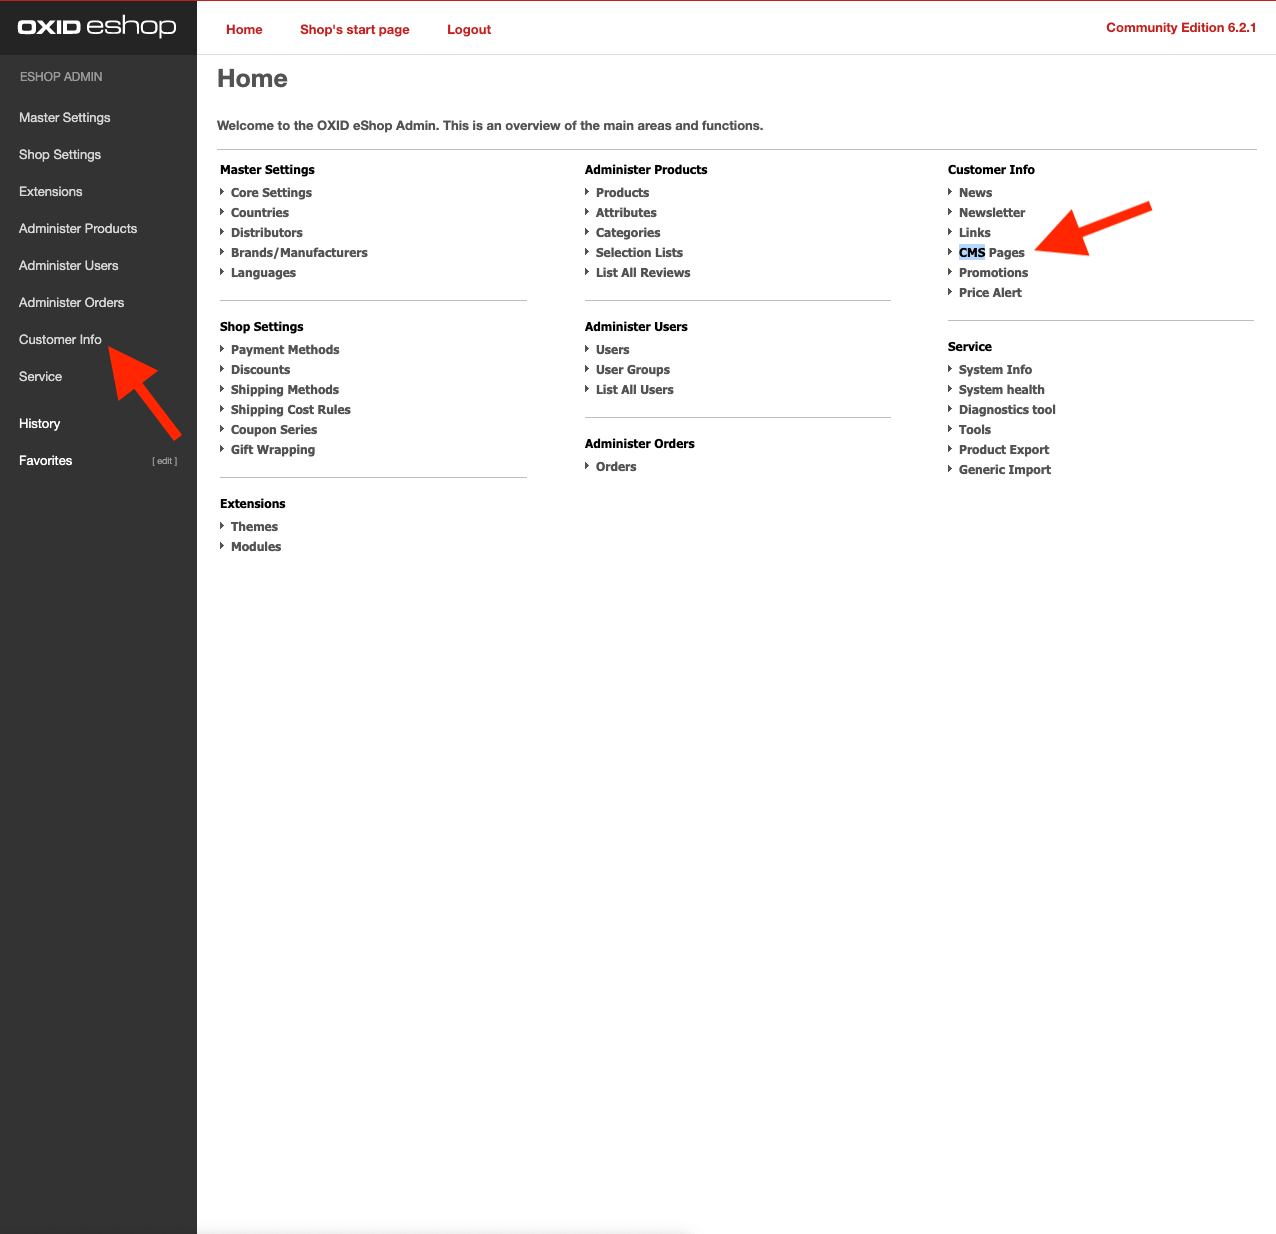Expand Service in the sidebar menu

click(x=41, y=376)
